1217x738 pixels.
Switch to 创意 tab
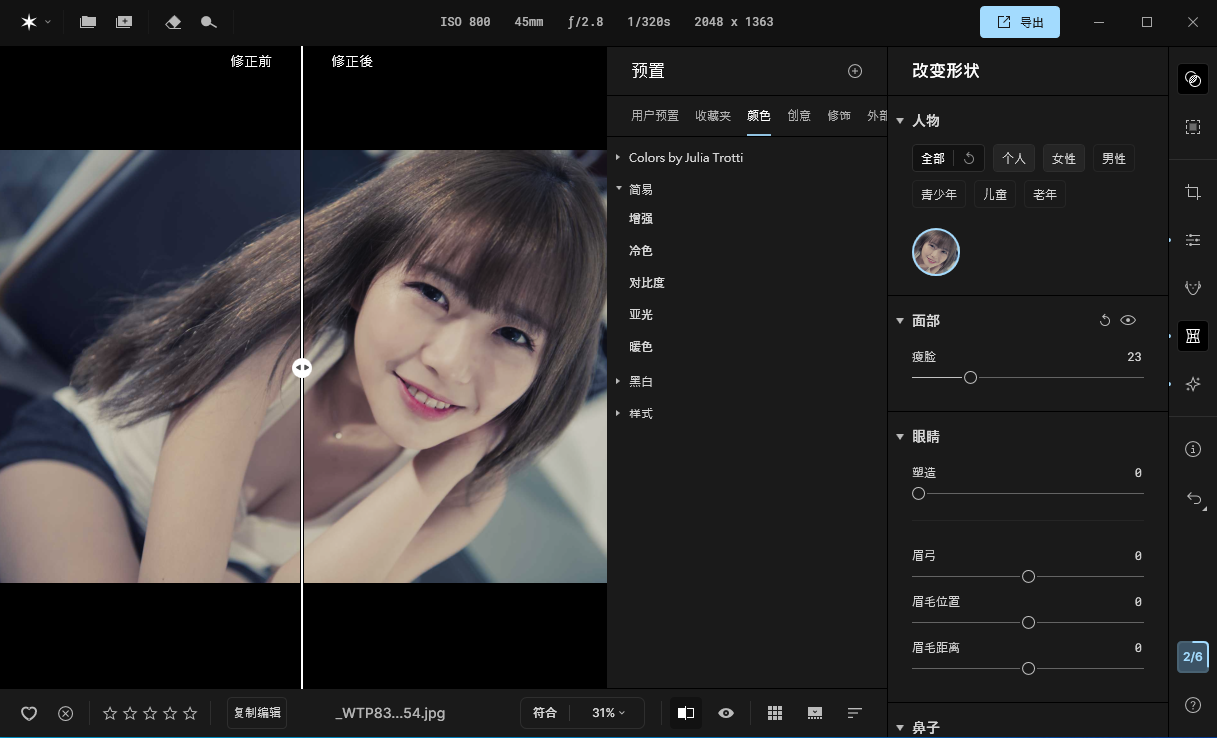pyautogui.click(x=799, y=116)
